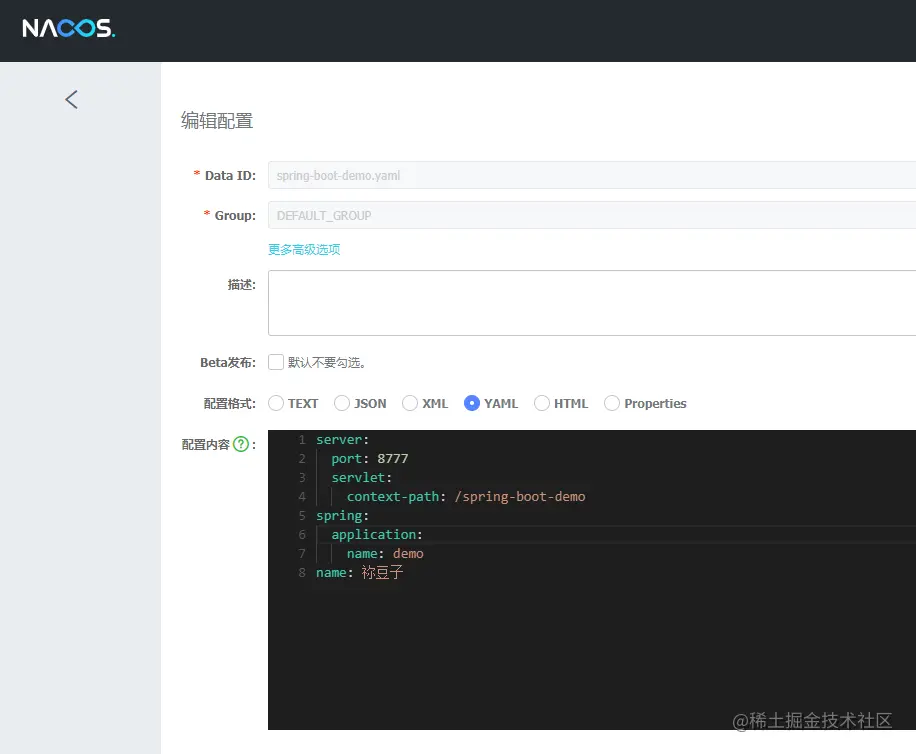The height and width of the screenshot is (754, 916).
Task: Go back using the left arrow icon
Action: point(71,99)
